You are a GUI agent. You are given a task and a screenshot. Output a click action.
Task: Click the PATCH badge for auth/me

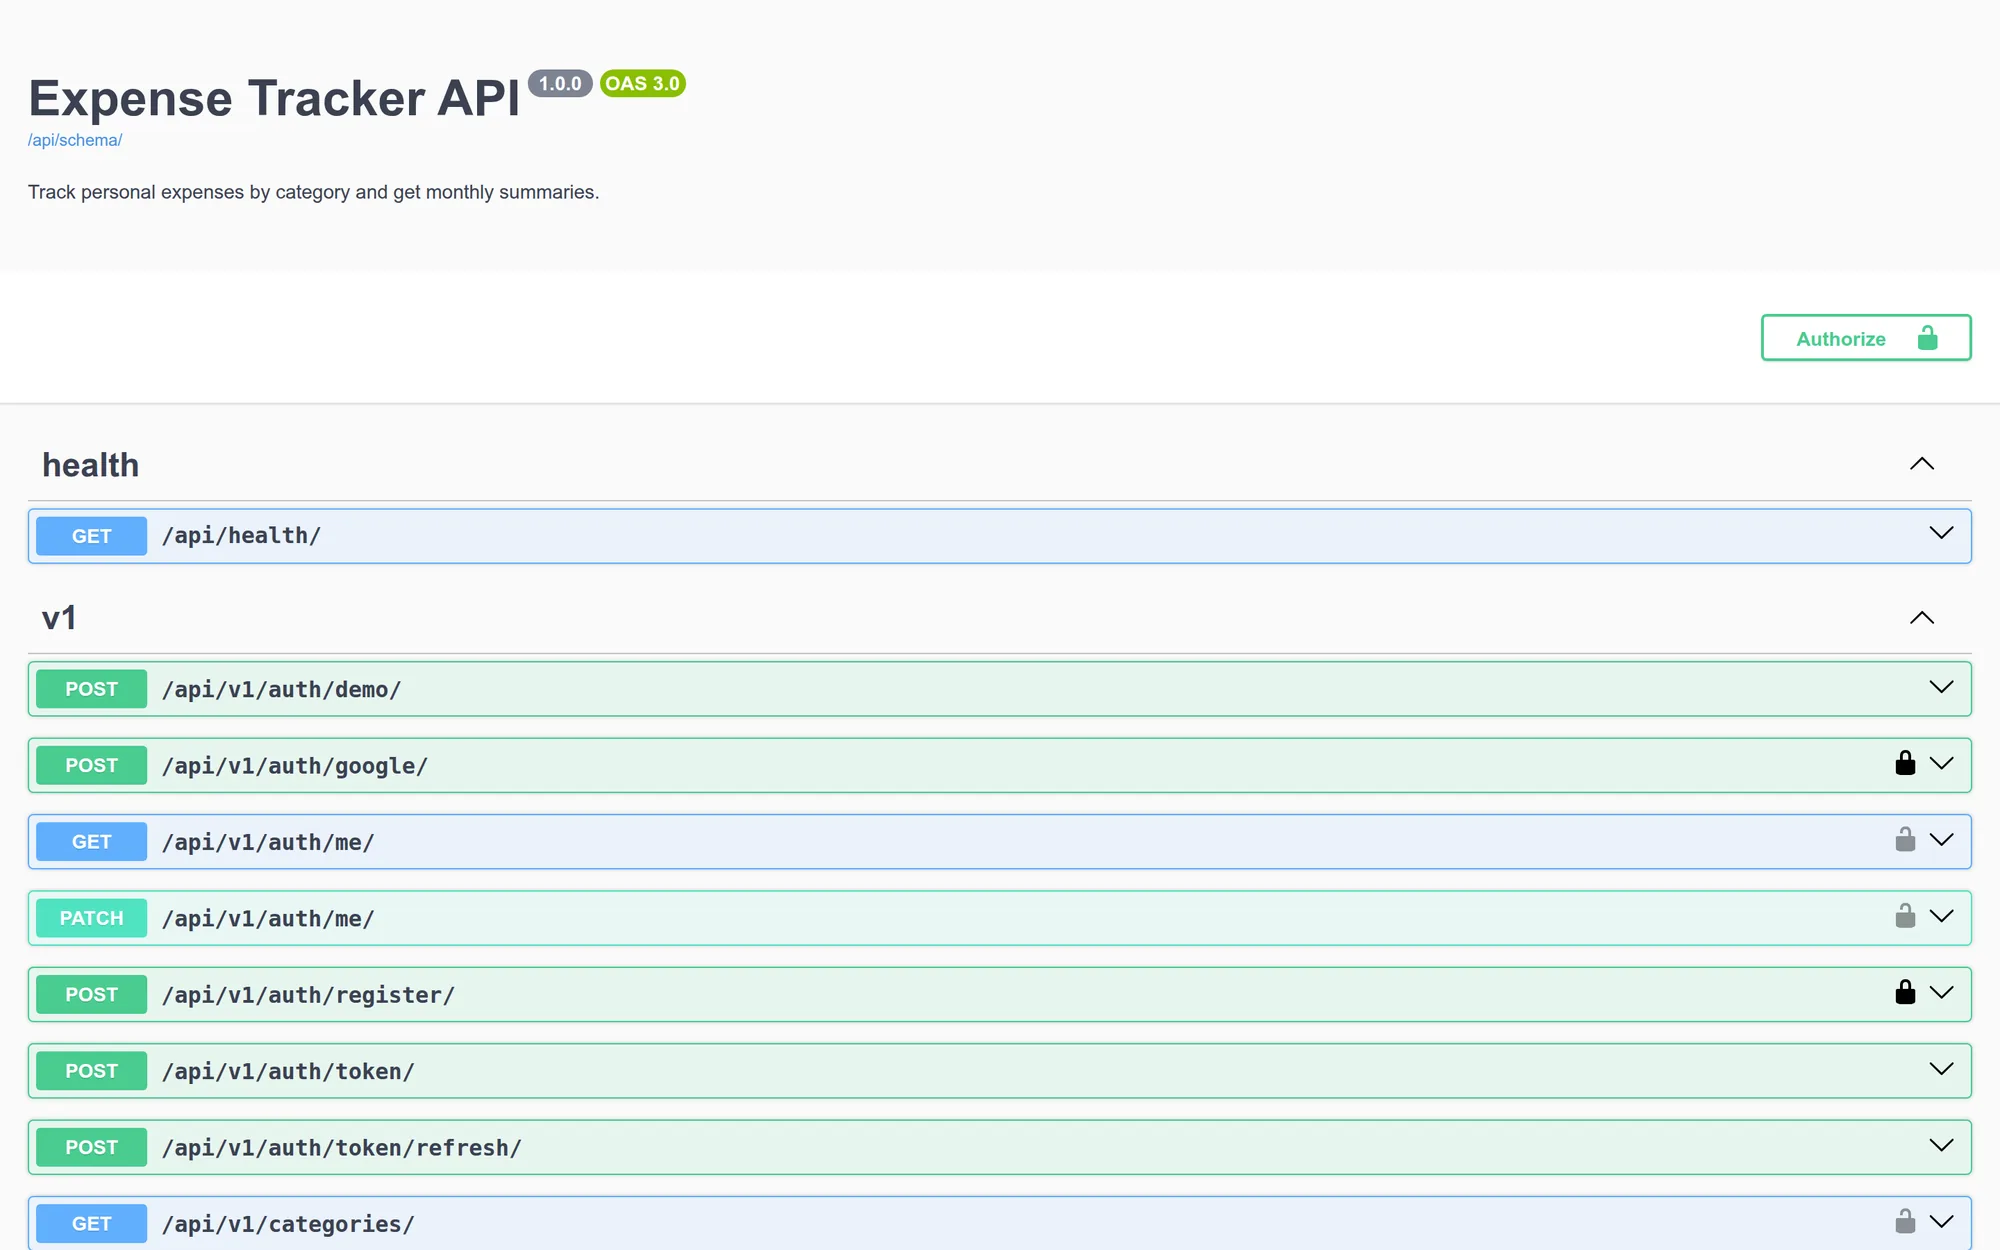click(91, 918)
